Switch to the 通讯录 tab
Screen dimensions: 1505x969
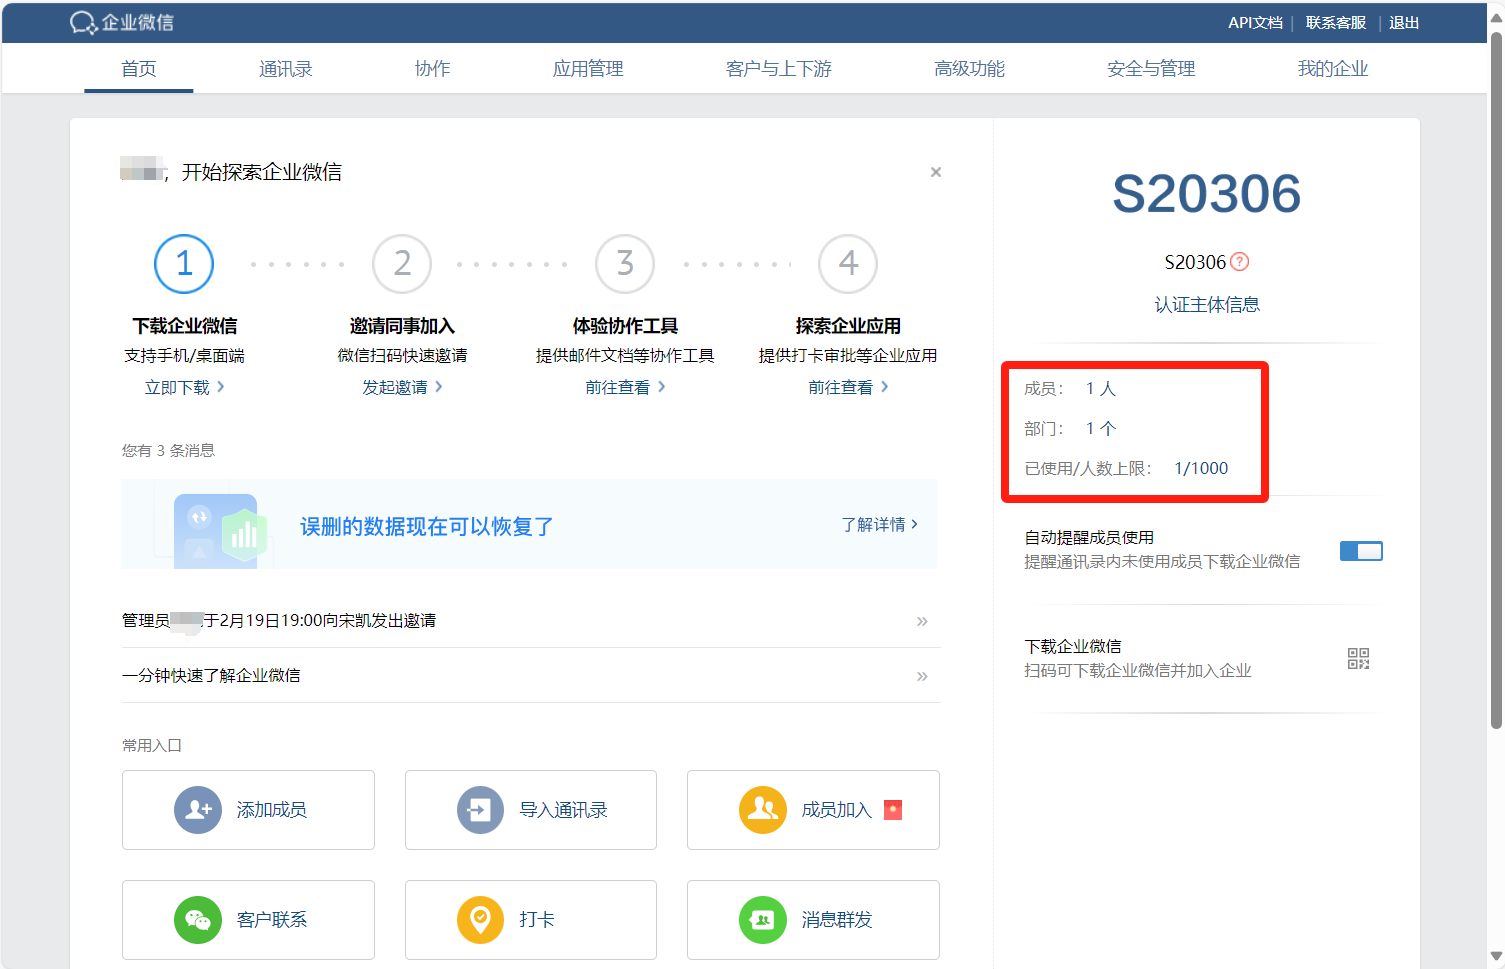click(x=285, y=68)
